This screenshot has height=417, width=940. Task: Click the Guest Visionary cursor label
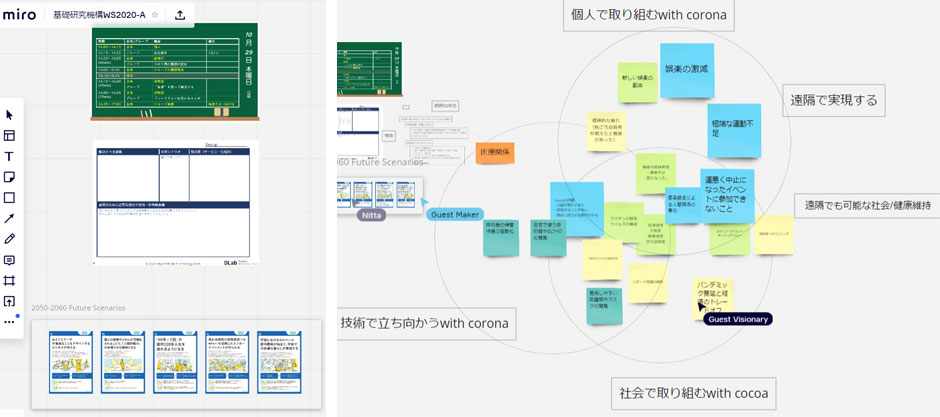[738, 319]
